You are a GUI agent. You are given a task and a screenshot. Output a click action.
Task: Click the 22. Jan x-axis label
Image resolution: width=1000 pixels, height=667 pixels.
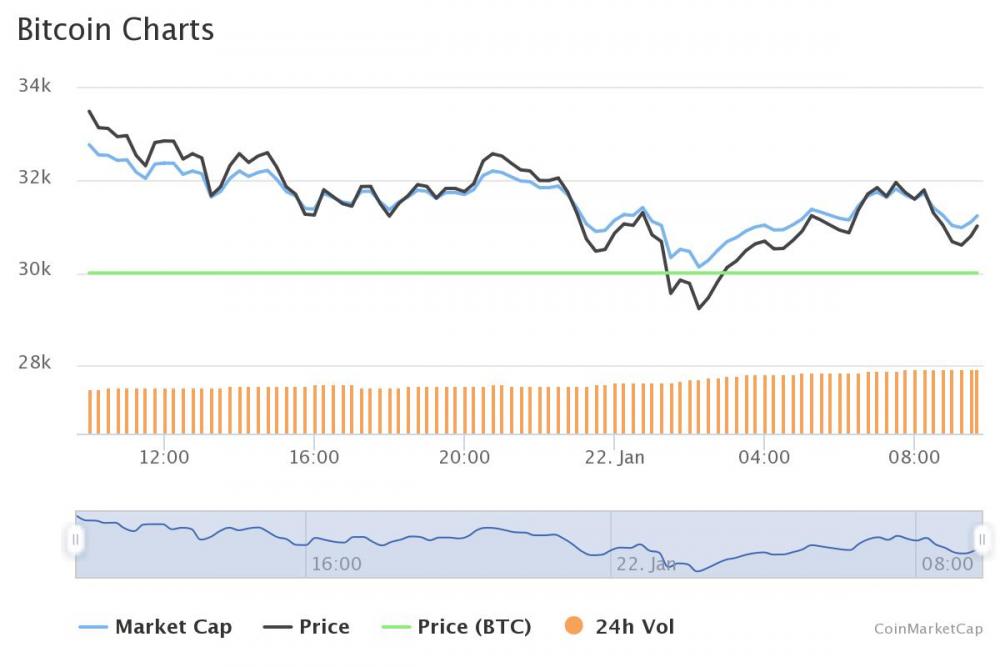(x=614, y=457)
